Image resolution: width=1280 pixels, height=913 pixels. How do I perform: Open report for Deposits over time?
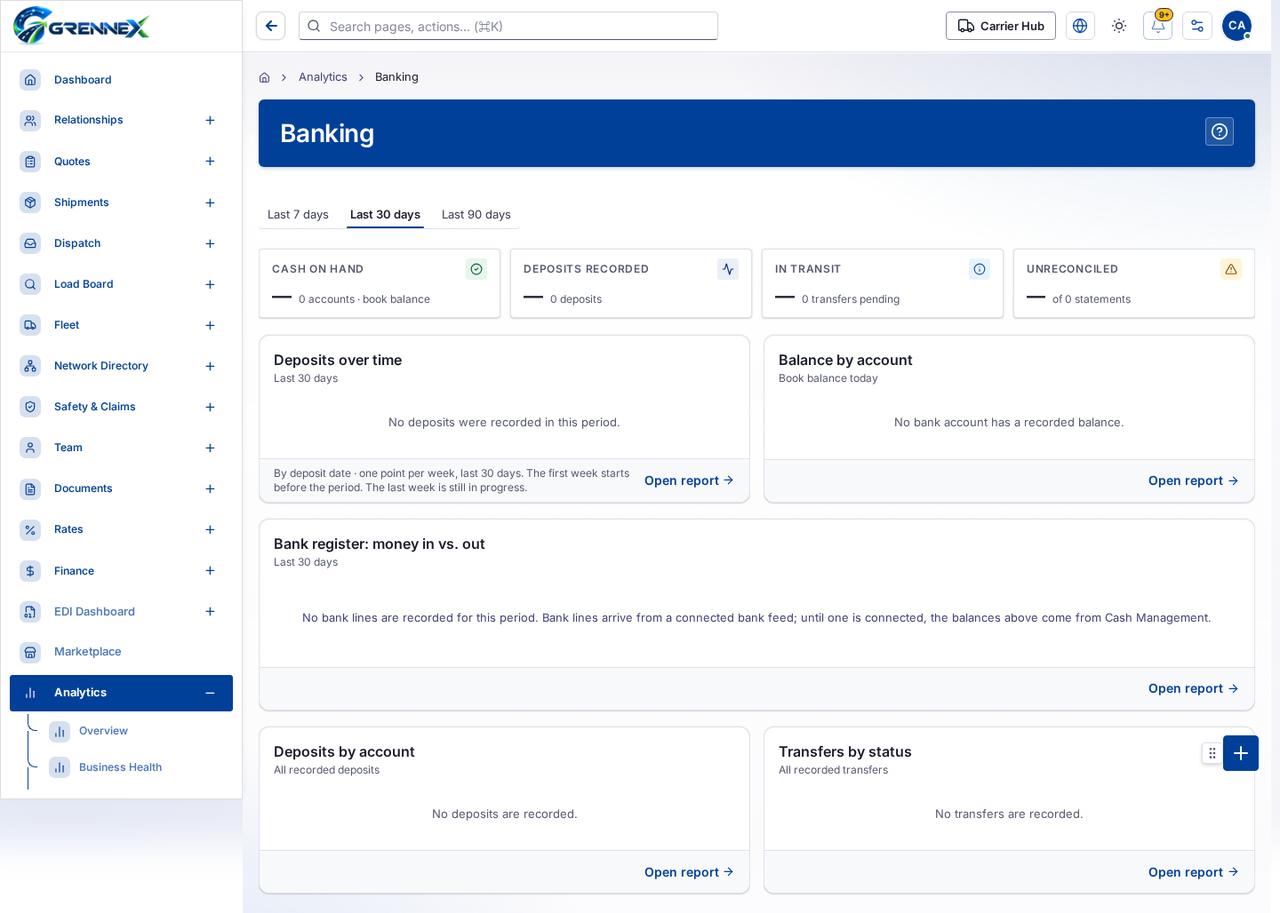click(x=689, y=481)
